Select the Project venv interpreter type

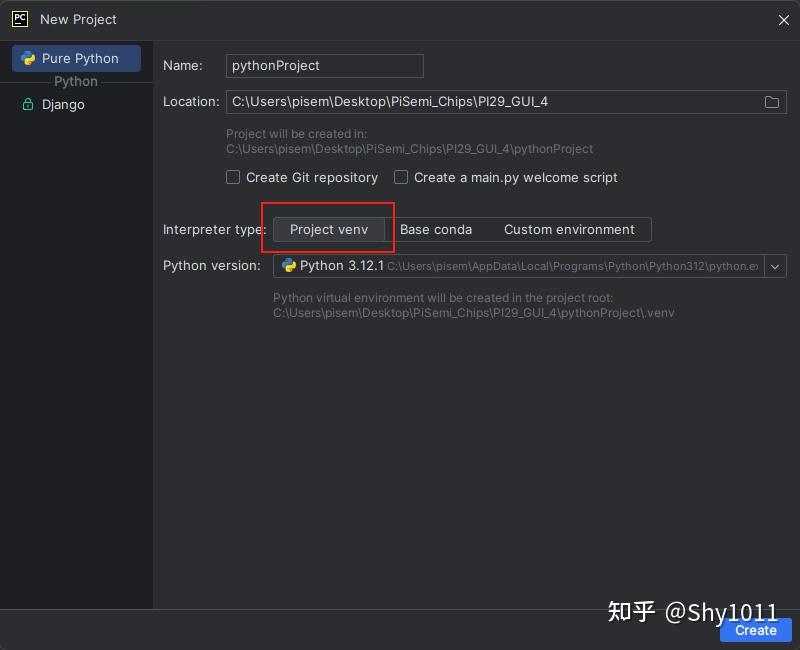[x=329, y=230]
